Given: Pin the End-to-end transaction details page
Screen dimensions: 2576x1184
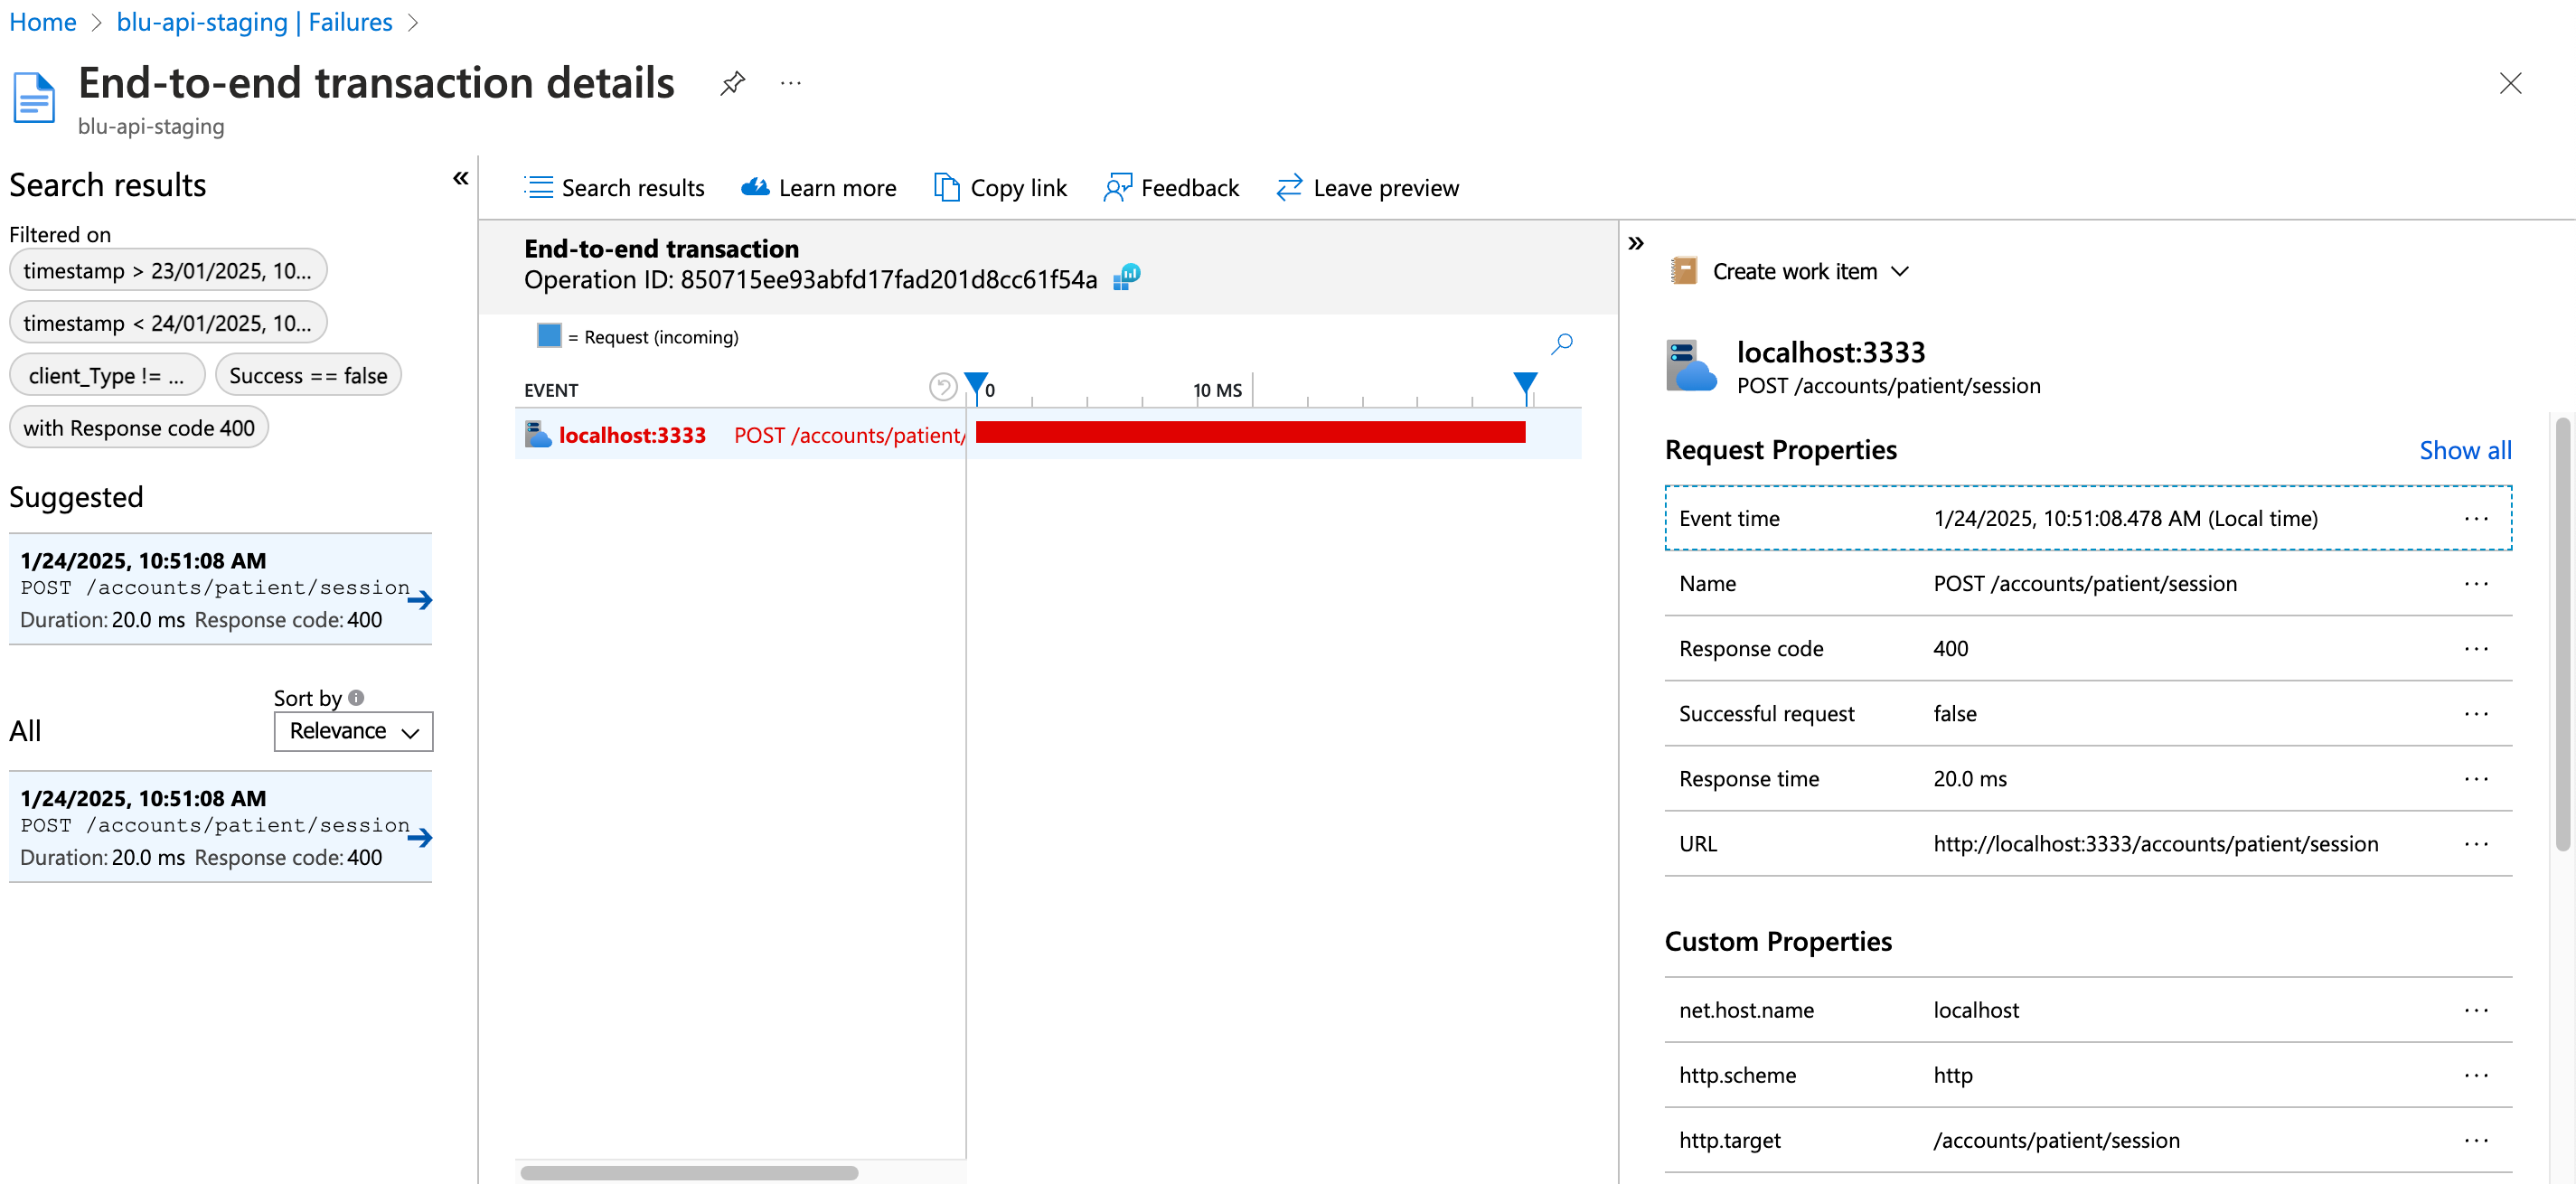Looking at the screenshot, I should [732, 83].
